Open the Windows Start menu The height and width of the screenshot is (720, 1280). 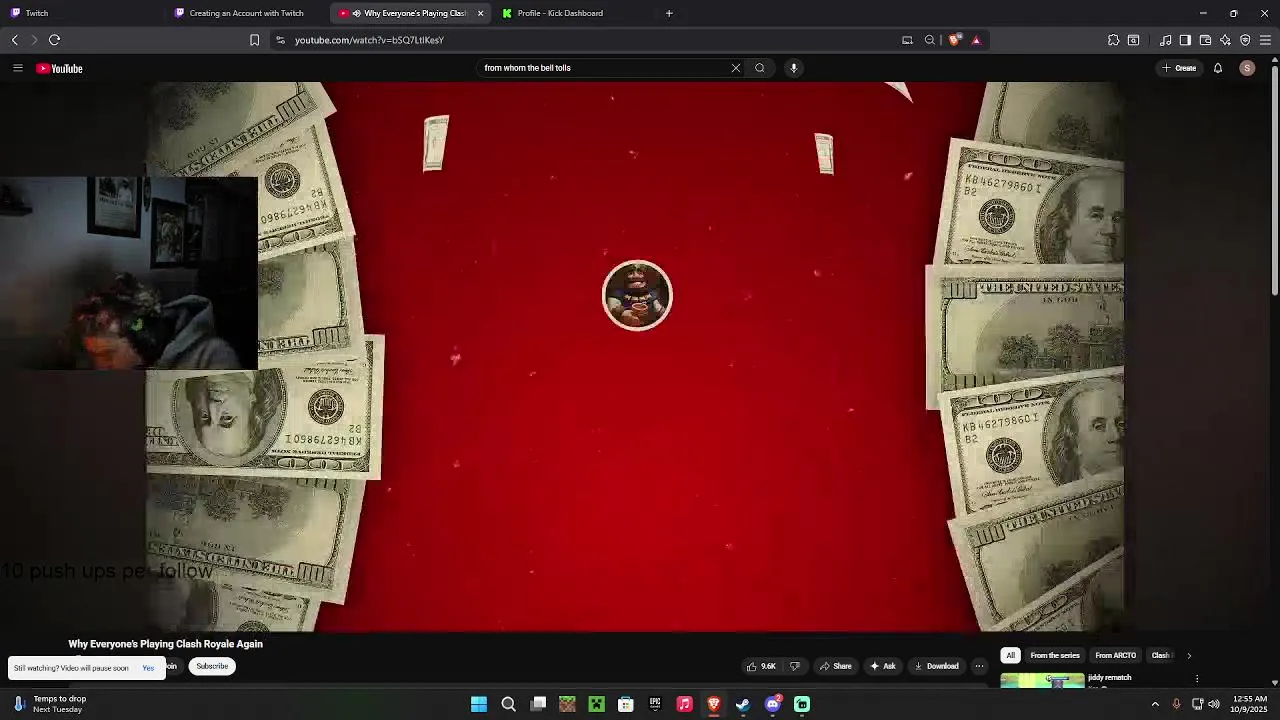point(479,704)
